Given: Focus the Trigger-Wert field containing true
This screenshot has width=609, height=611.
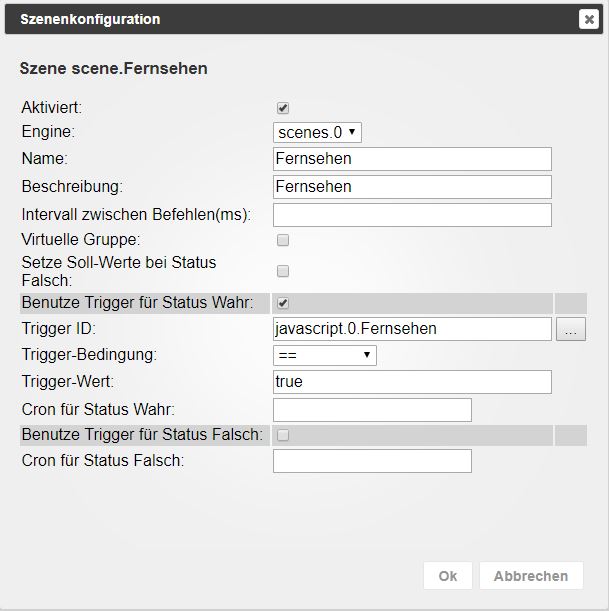Looking at the screenshot, I should [x=412, y=382].
